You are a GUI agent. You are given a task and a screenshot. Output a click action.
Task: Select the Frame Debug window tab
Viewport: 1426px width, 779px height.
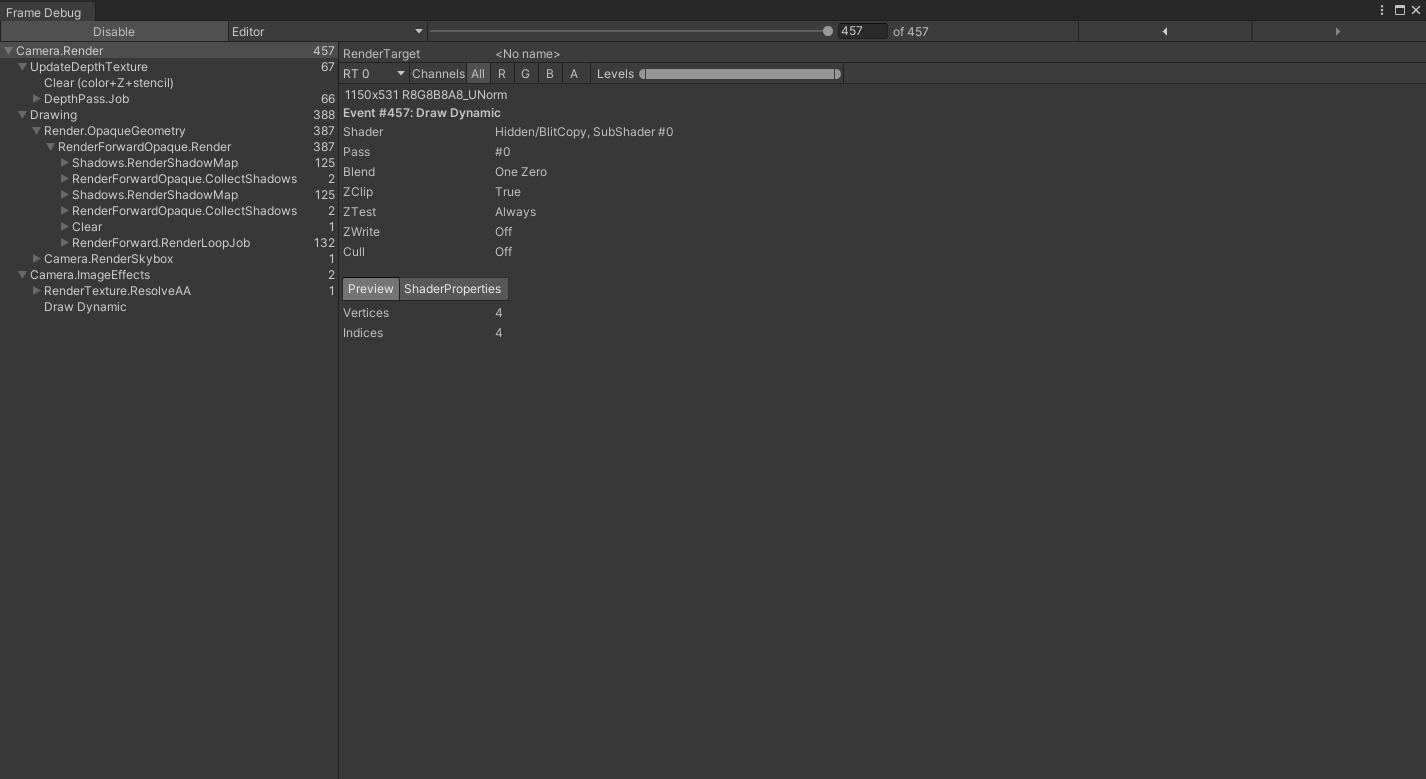(x=47, y=12)
